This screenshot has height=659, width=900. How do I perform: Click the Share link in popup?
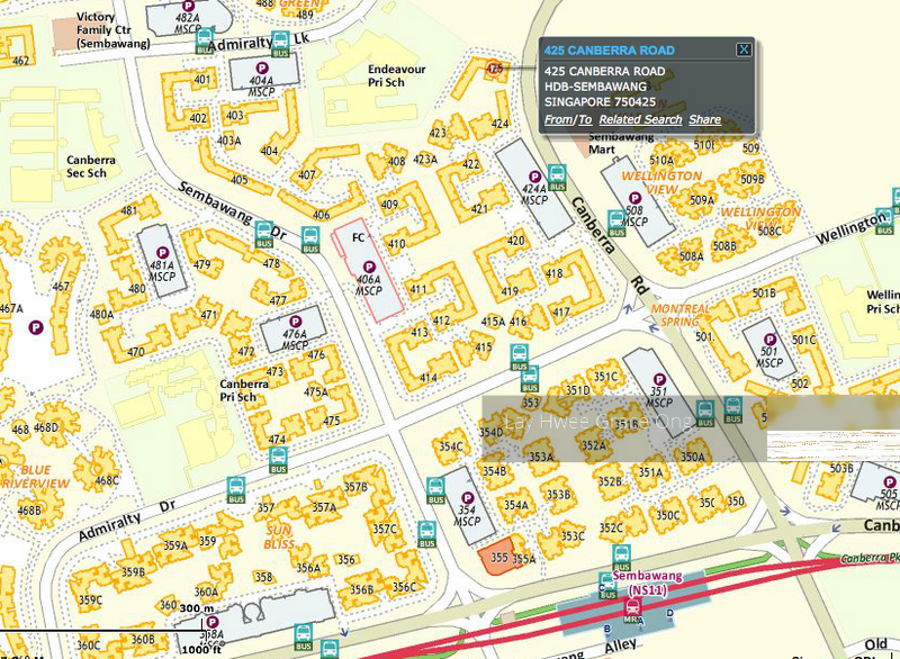(704, 120)
